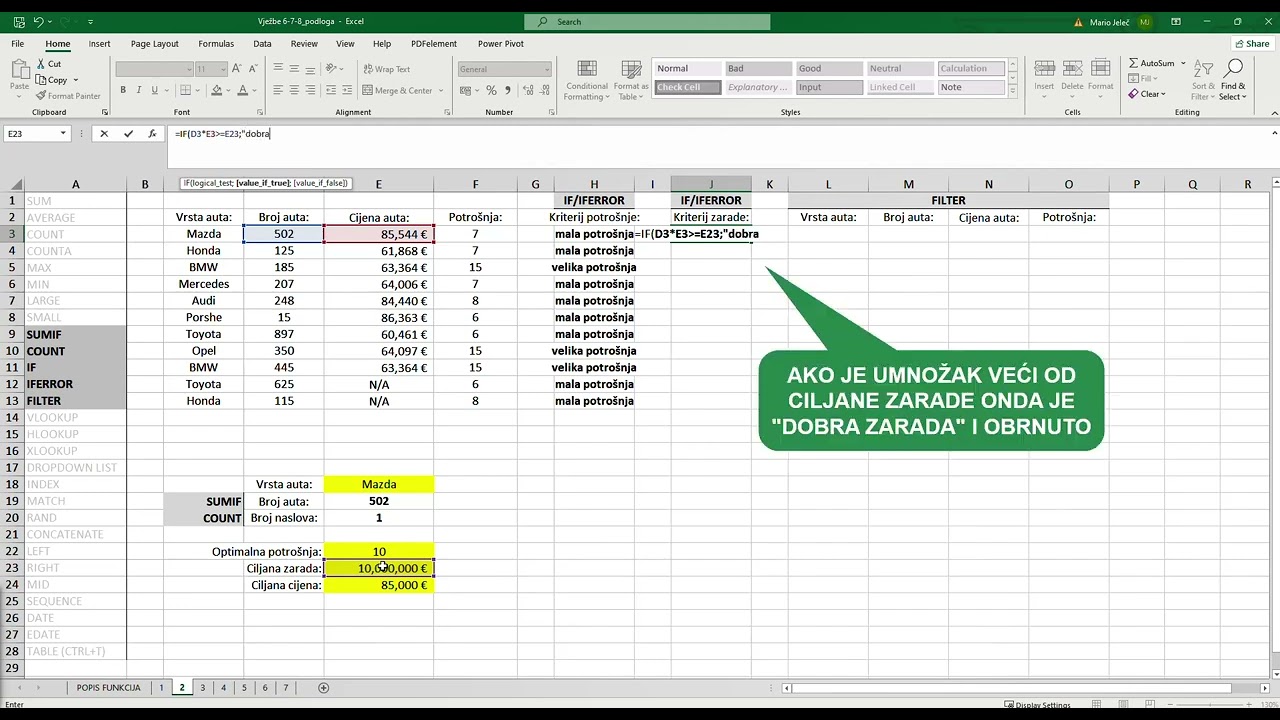
Task: Open the General number format dropdown
Action: 547,69
